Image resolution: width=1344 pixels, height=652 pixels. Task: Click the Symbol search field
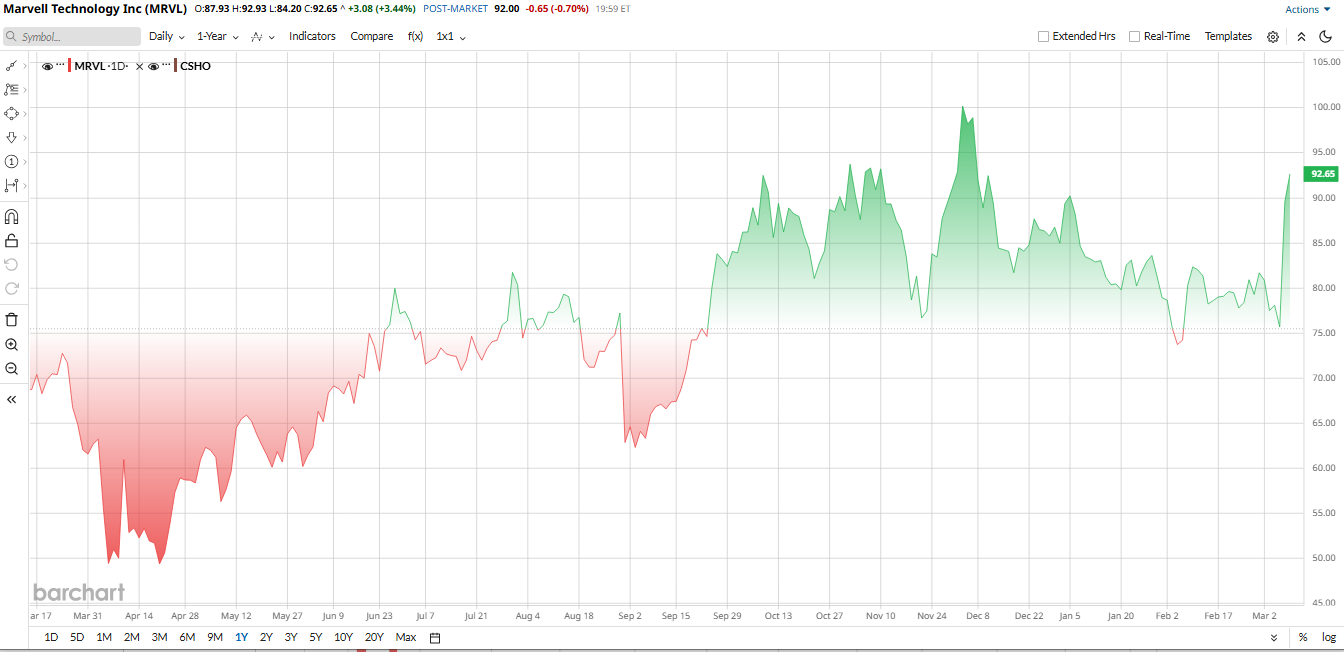click(x=71, y=36)
